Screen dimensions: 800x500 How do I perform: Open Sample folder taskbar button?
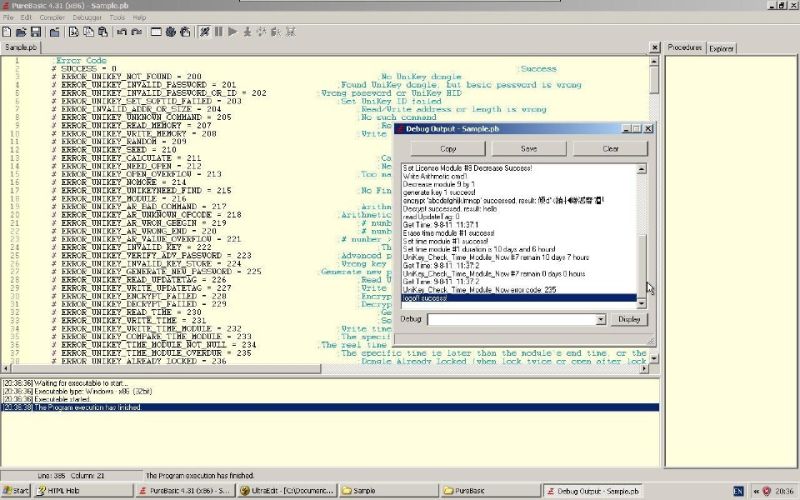(388, 491)
